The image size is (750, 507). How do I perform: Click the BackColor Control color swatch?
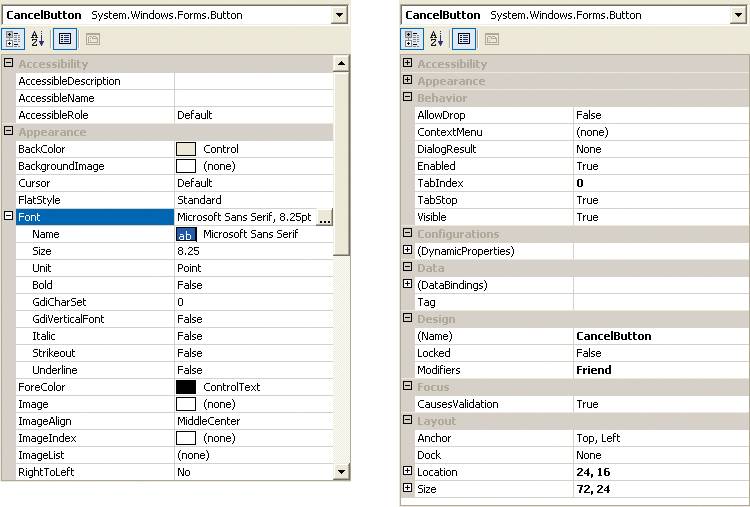click(186, 149)
